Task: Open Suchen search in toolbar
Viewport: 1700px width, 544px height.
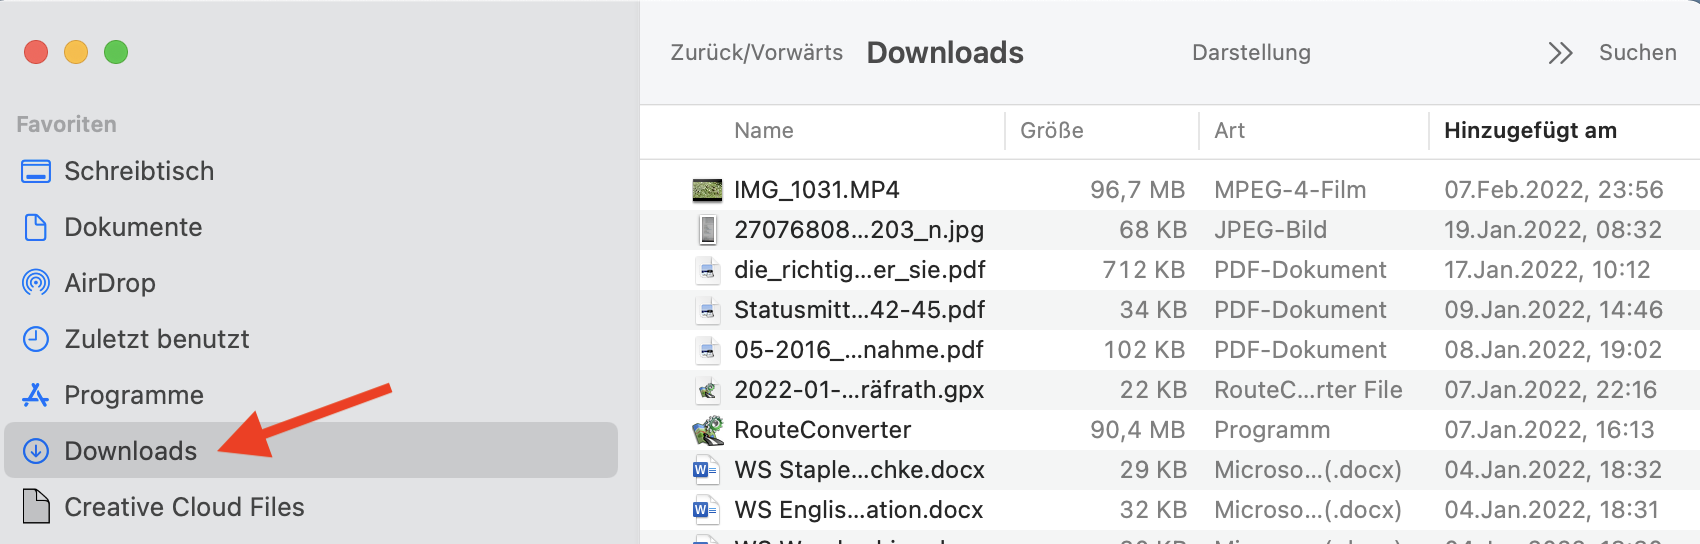Action: pos(1637,53)
